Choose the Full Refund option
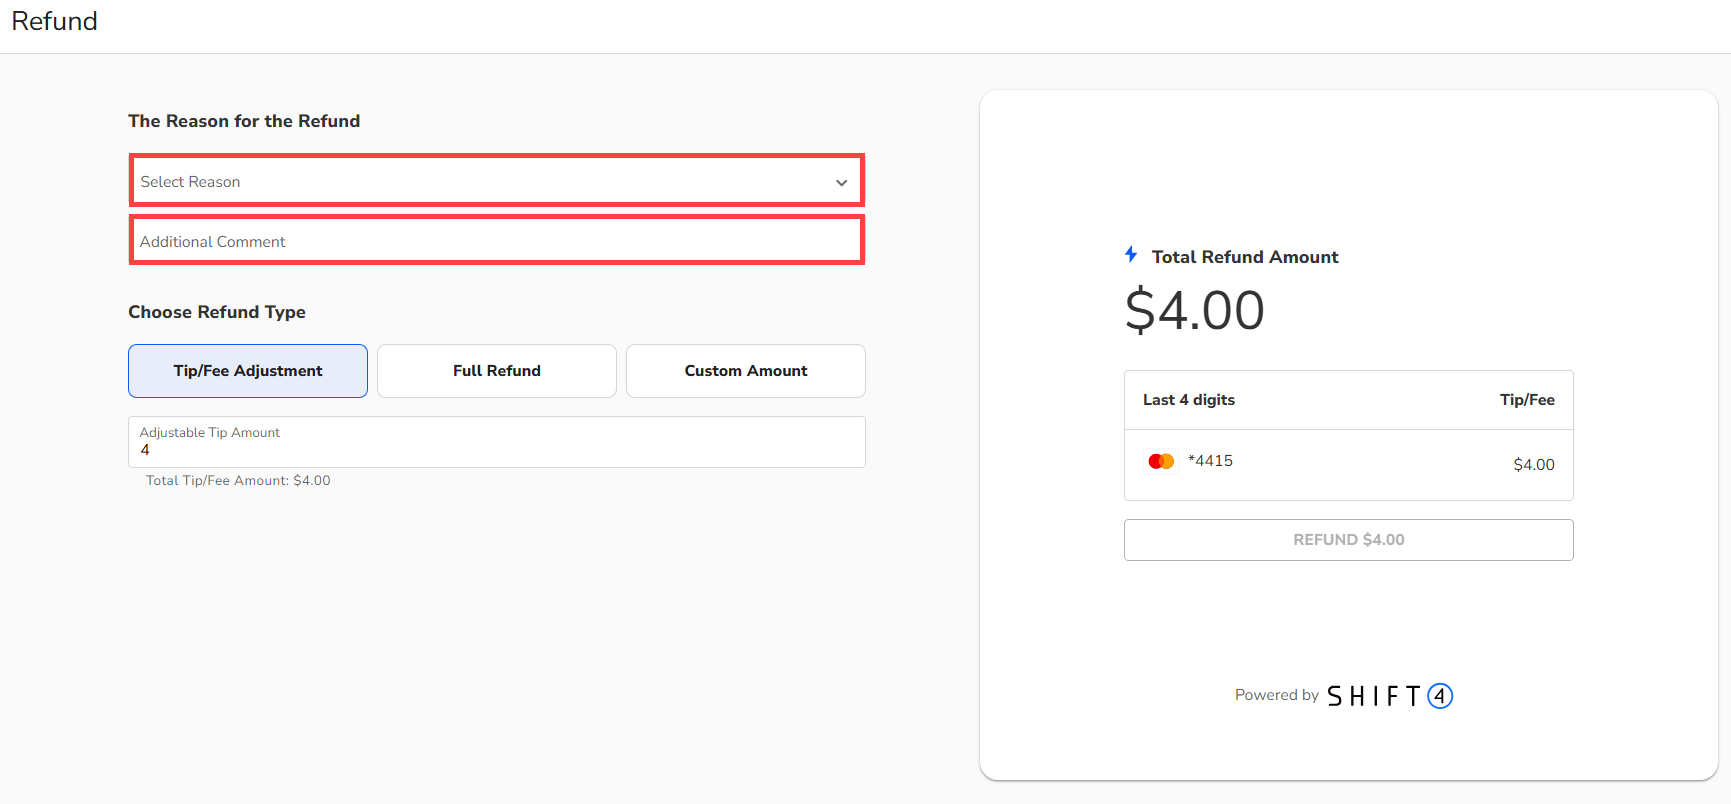The width and height of the screenshot is (1731, 804). pos(497,371)
